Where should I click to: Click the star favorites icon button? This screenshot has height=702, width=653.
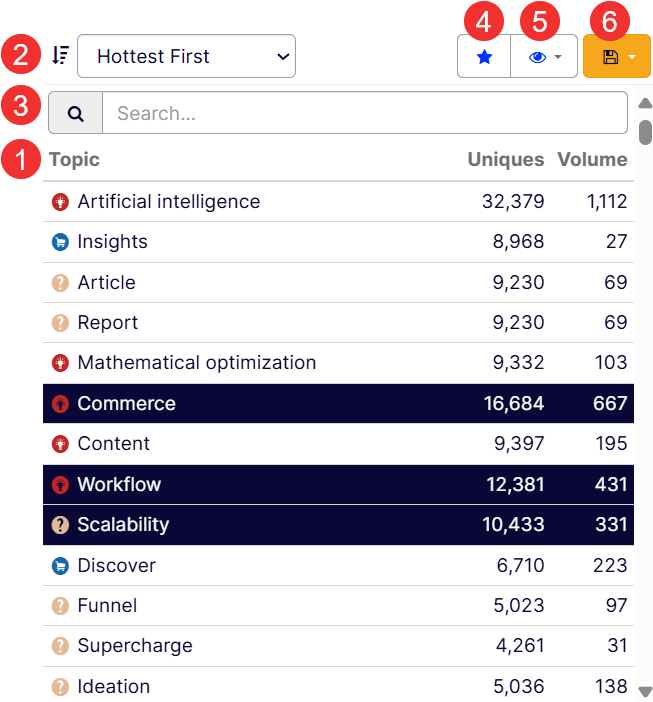coord(485,57)
